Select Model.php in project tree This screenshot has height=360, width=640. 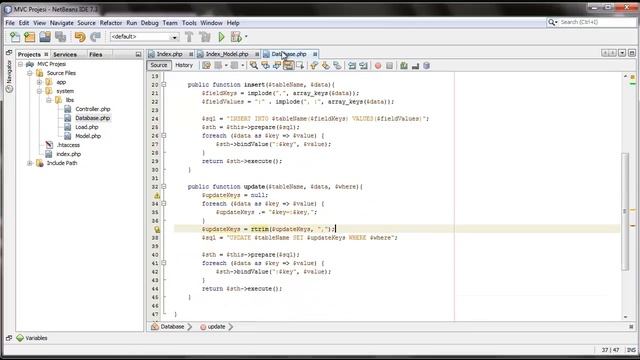(x=88, y=136)
